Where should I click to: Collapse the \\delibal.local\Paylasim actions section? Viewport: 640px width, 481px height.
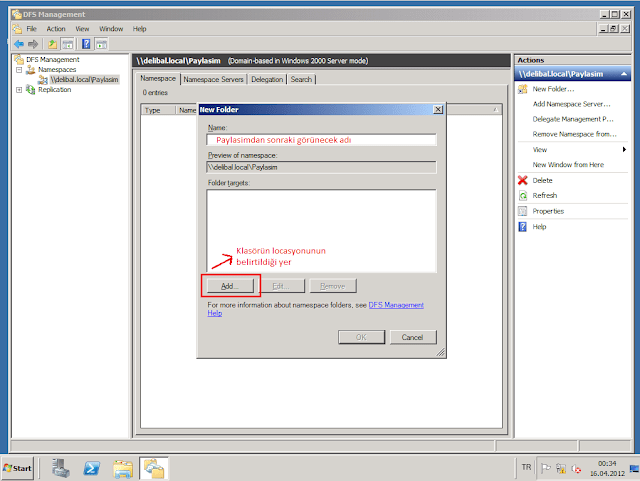point(624,74)
